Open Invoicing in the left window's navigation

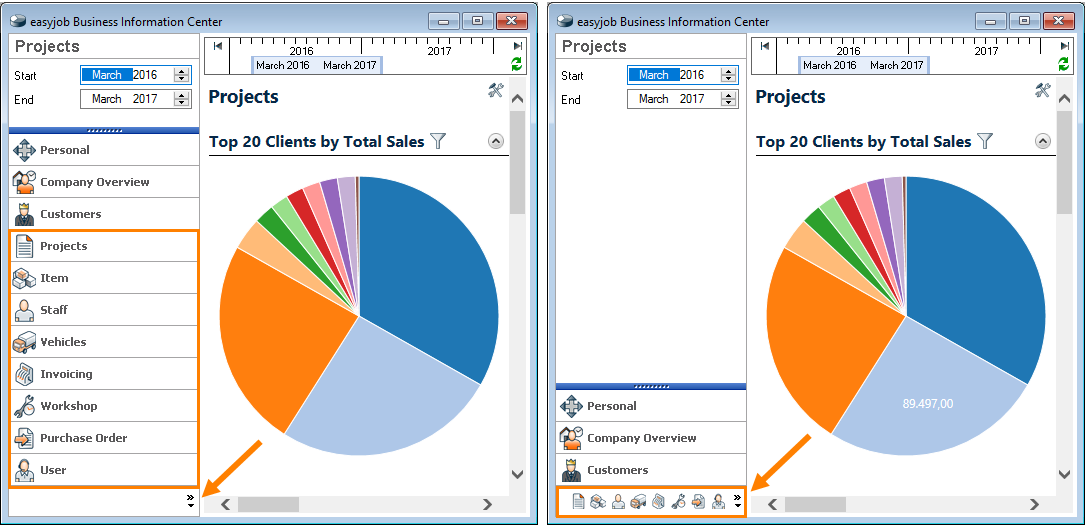point(66,374)
